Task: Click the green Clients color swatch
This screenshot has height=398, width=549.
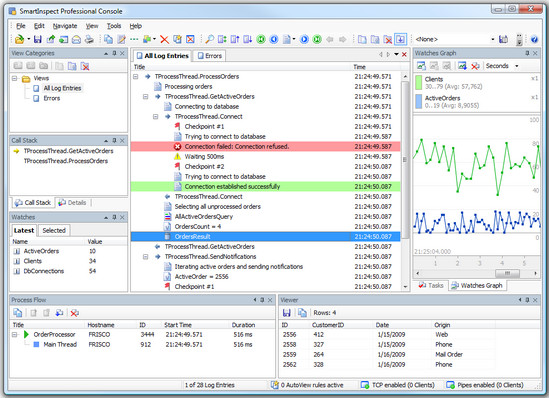Action: pos(418,83)
